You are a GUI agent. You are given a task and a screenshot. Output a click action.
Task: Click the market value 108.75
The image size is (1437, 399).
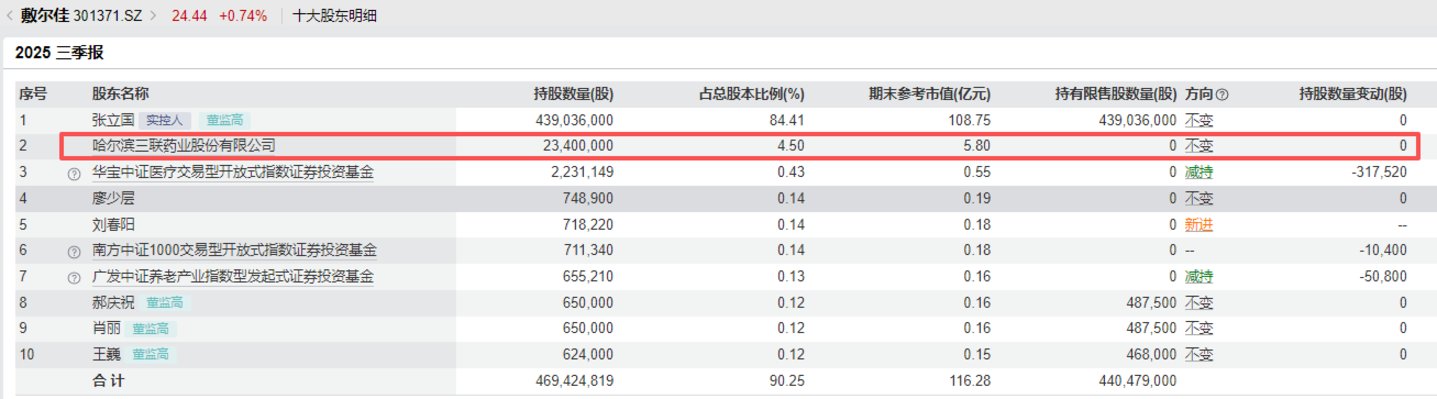[x=971, y=120]
